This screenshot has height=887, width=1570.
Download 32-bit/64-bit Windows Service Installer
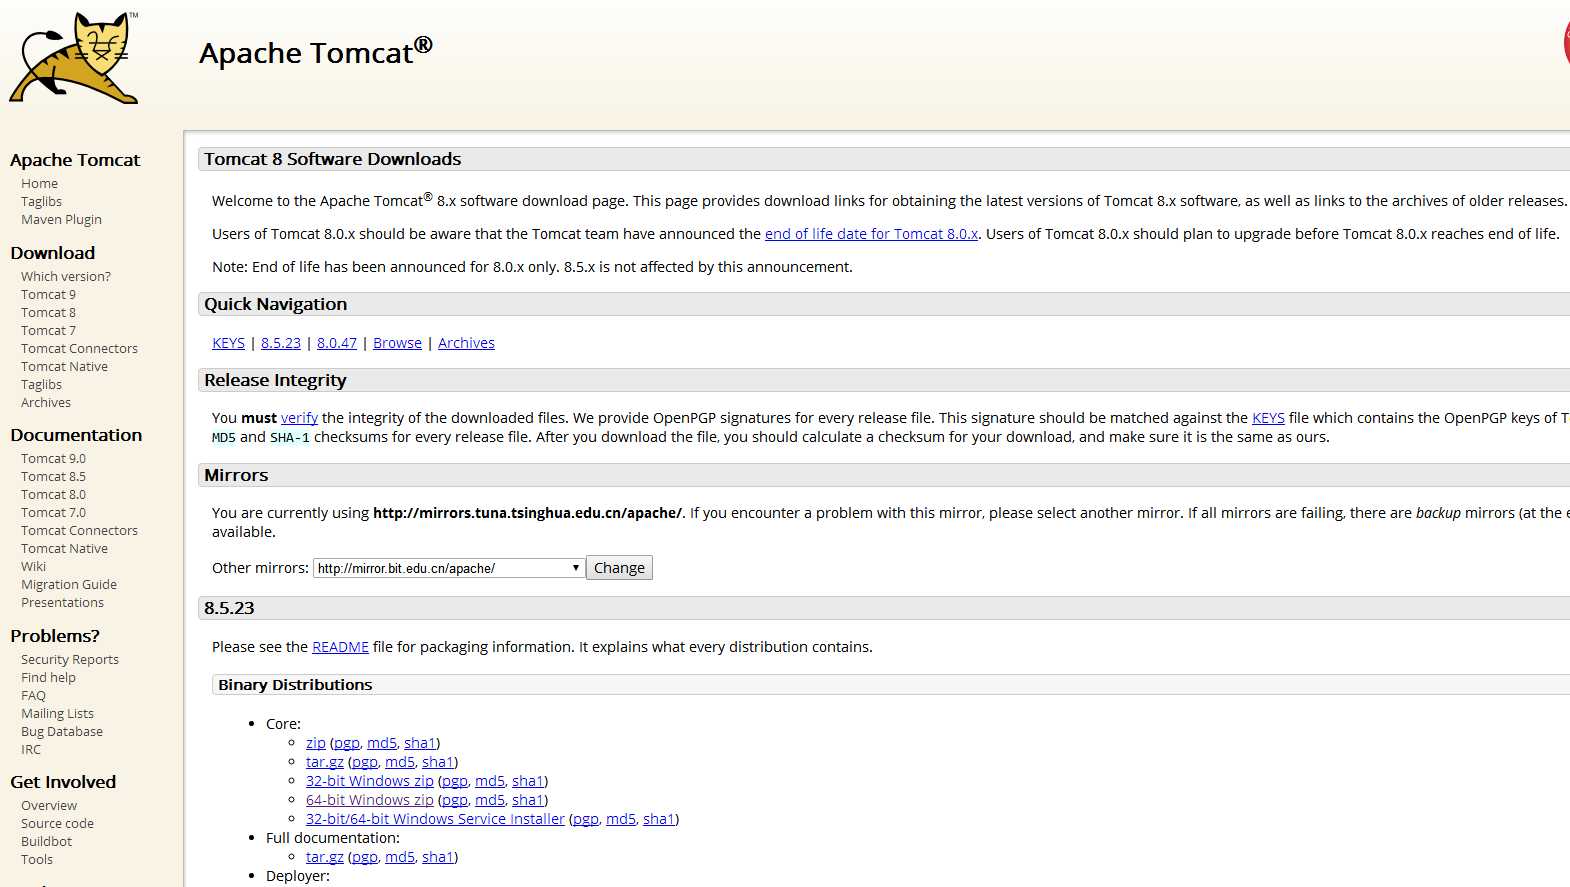point(435,819)
